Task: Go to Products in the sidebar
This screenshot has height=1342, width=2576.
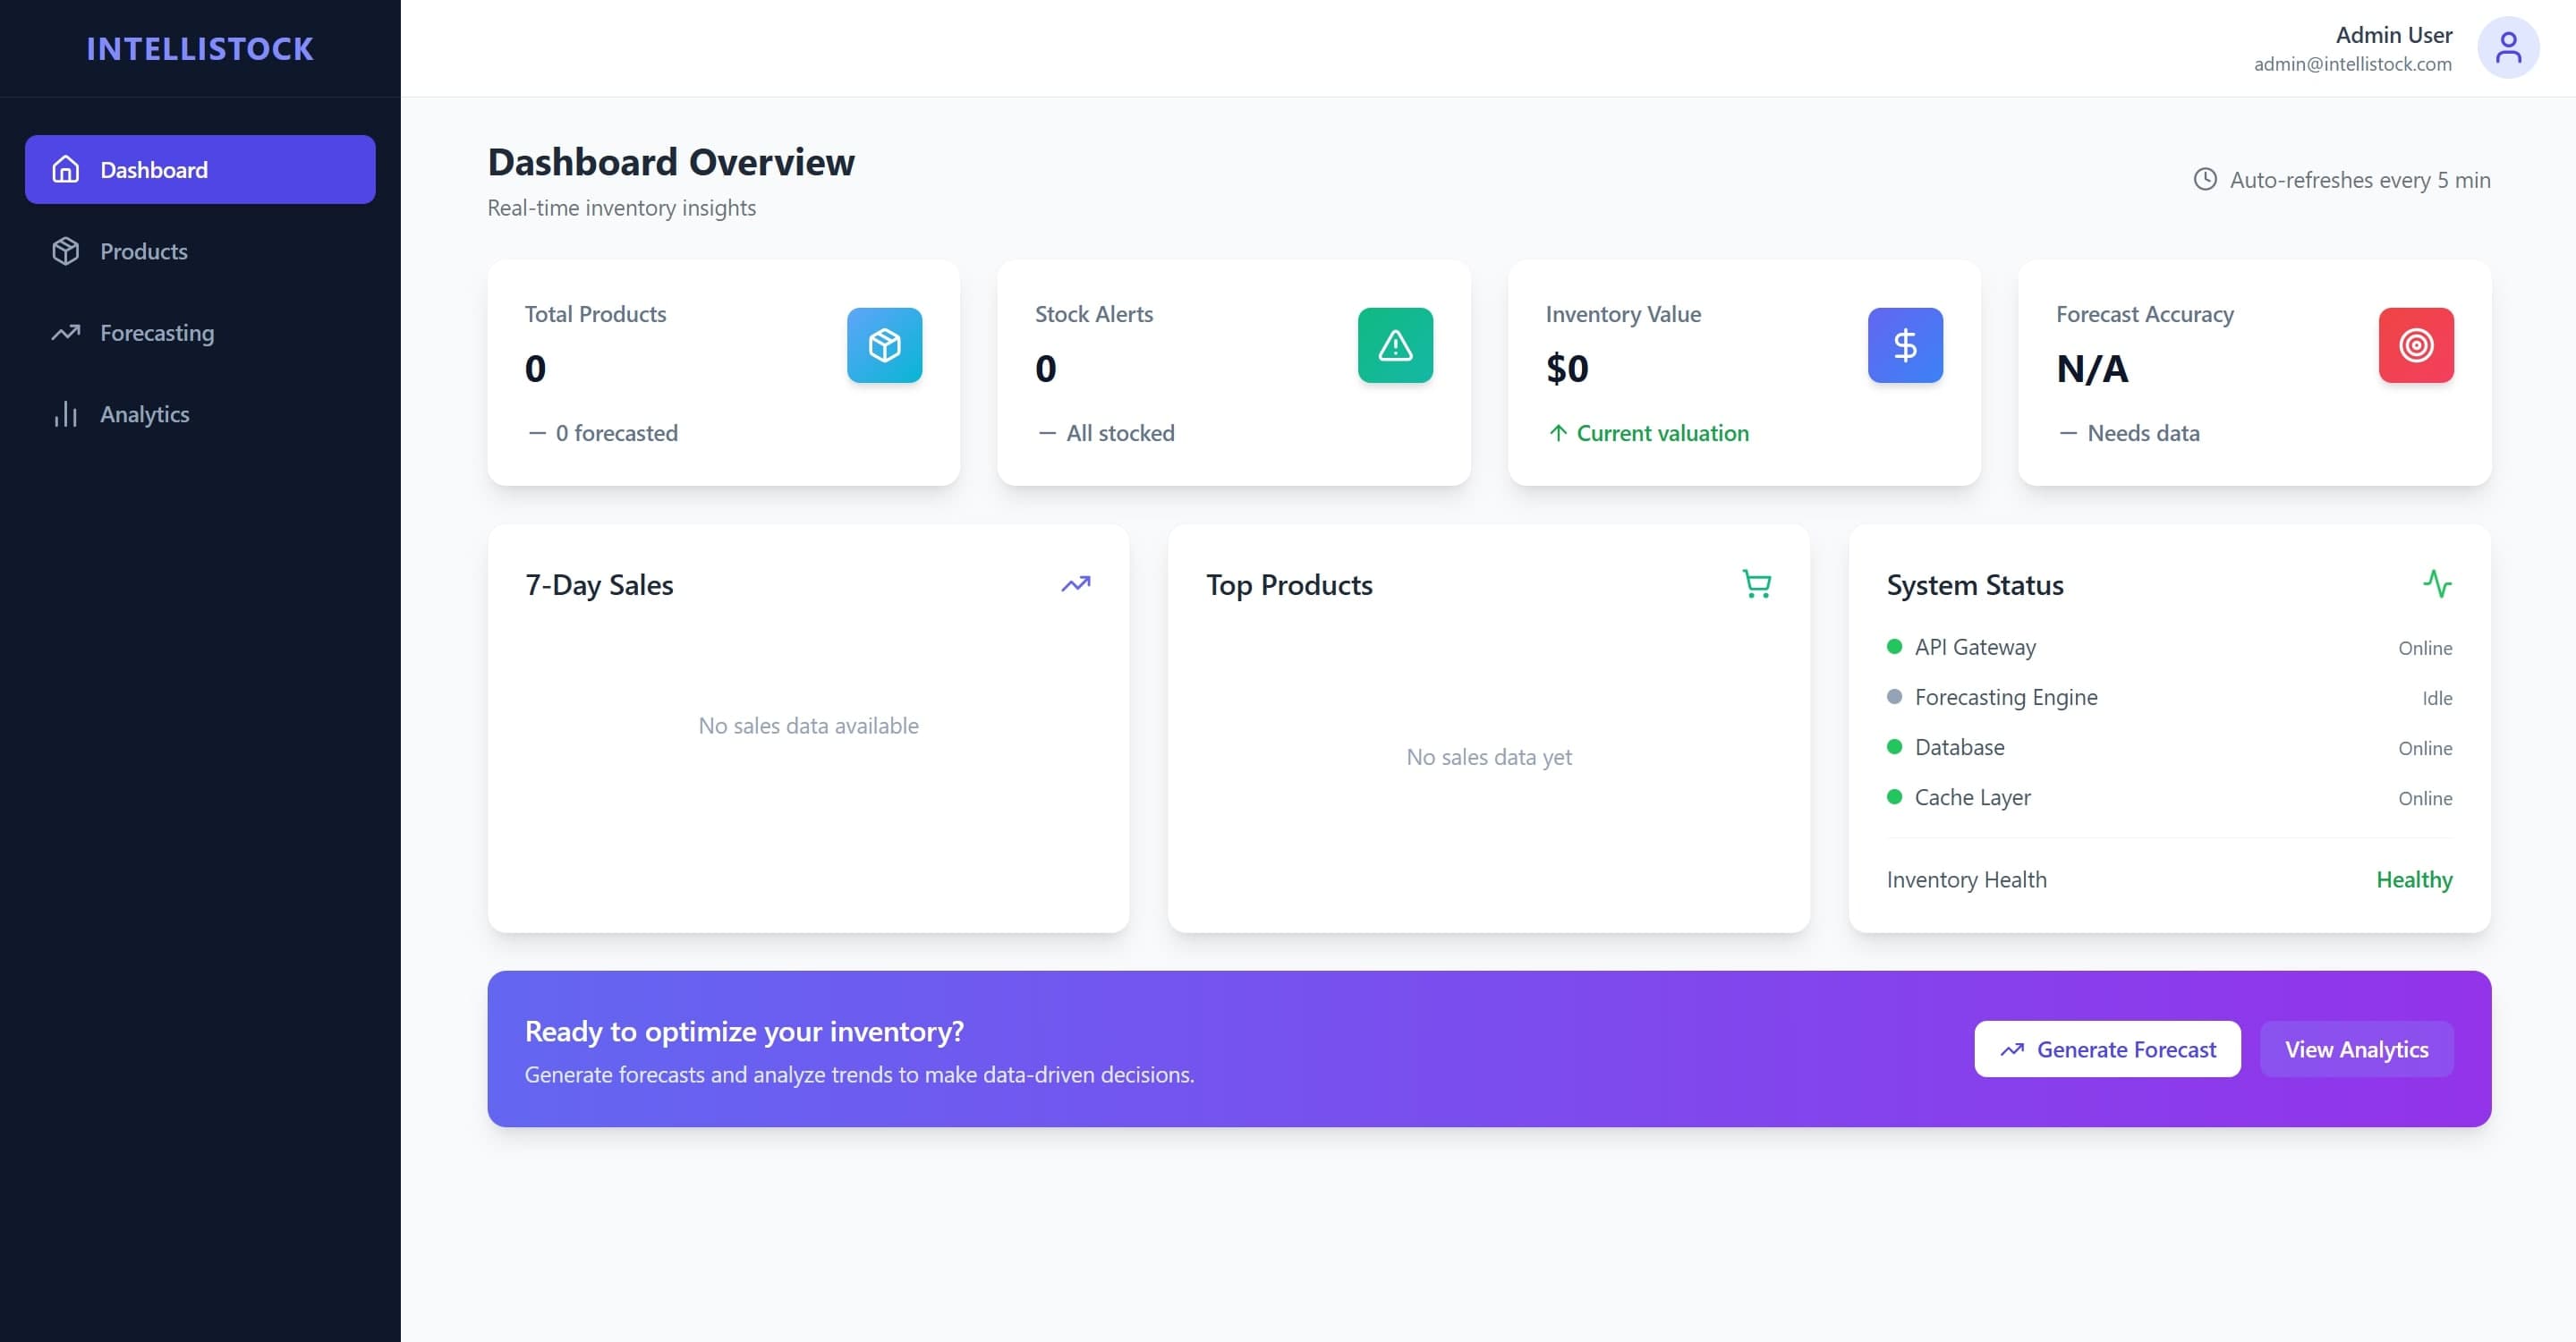Action: pos(143,251)
